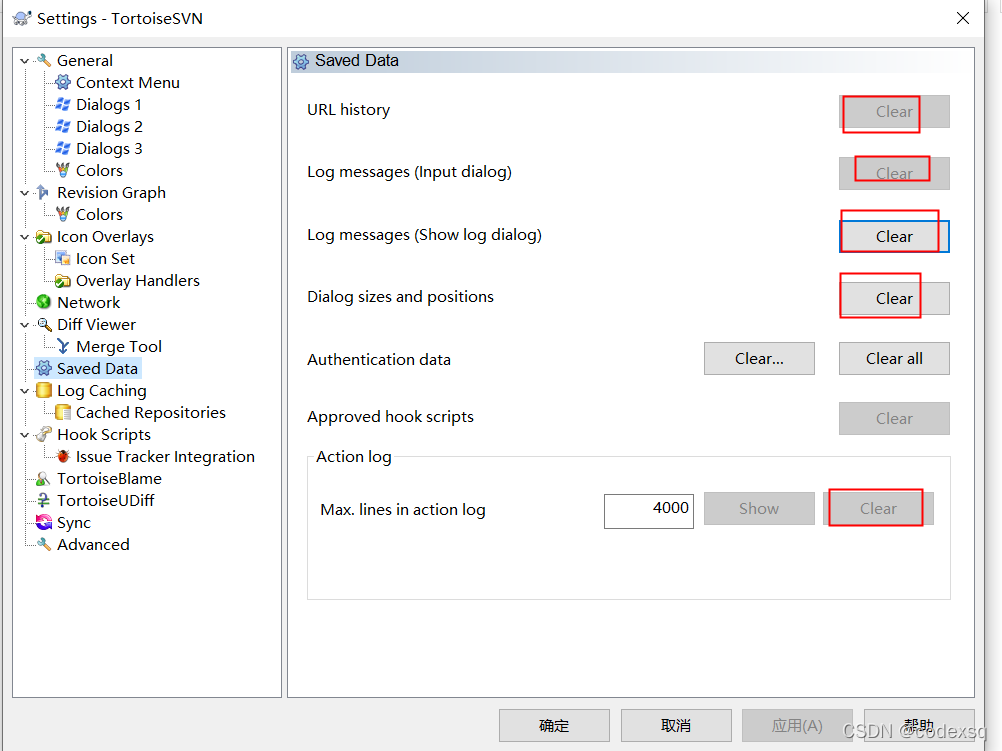
Task: Click the Diff Viewer magnifier icon
Action: (x=43, y=325)
